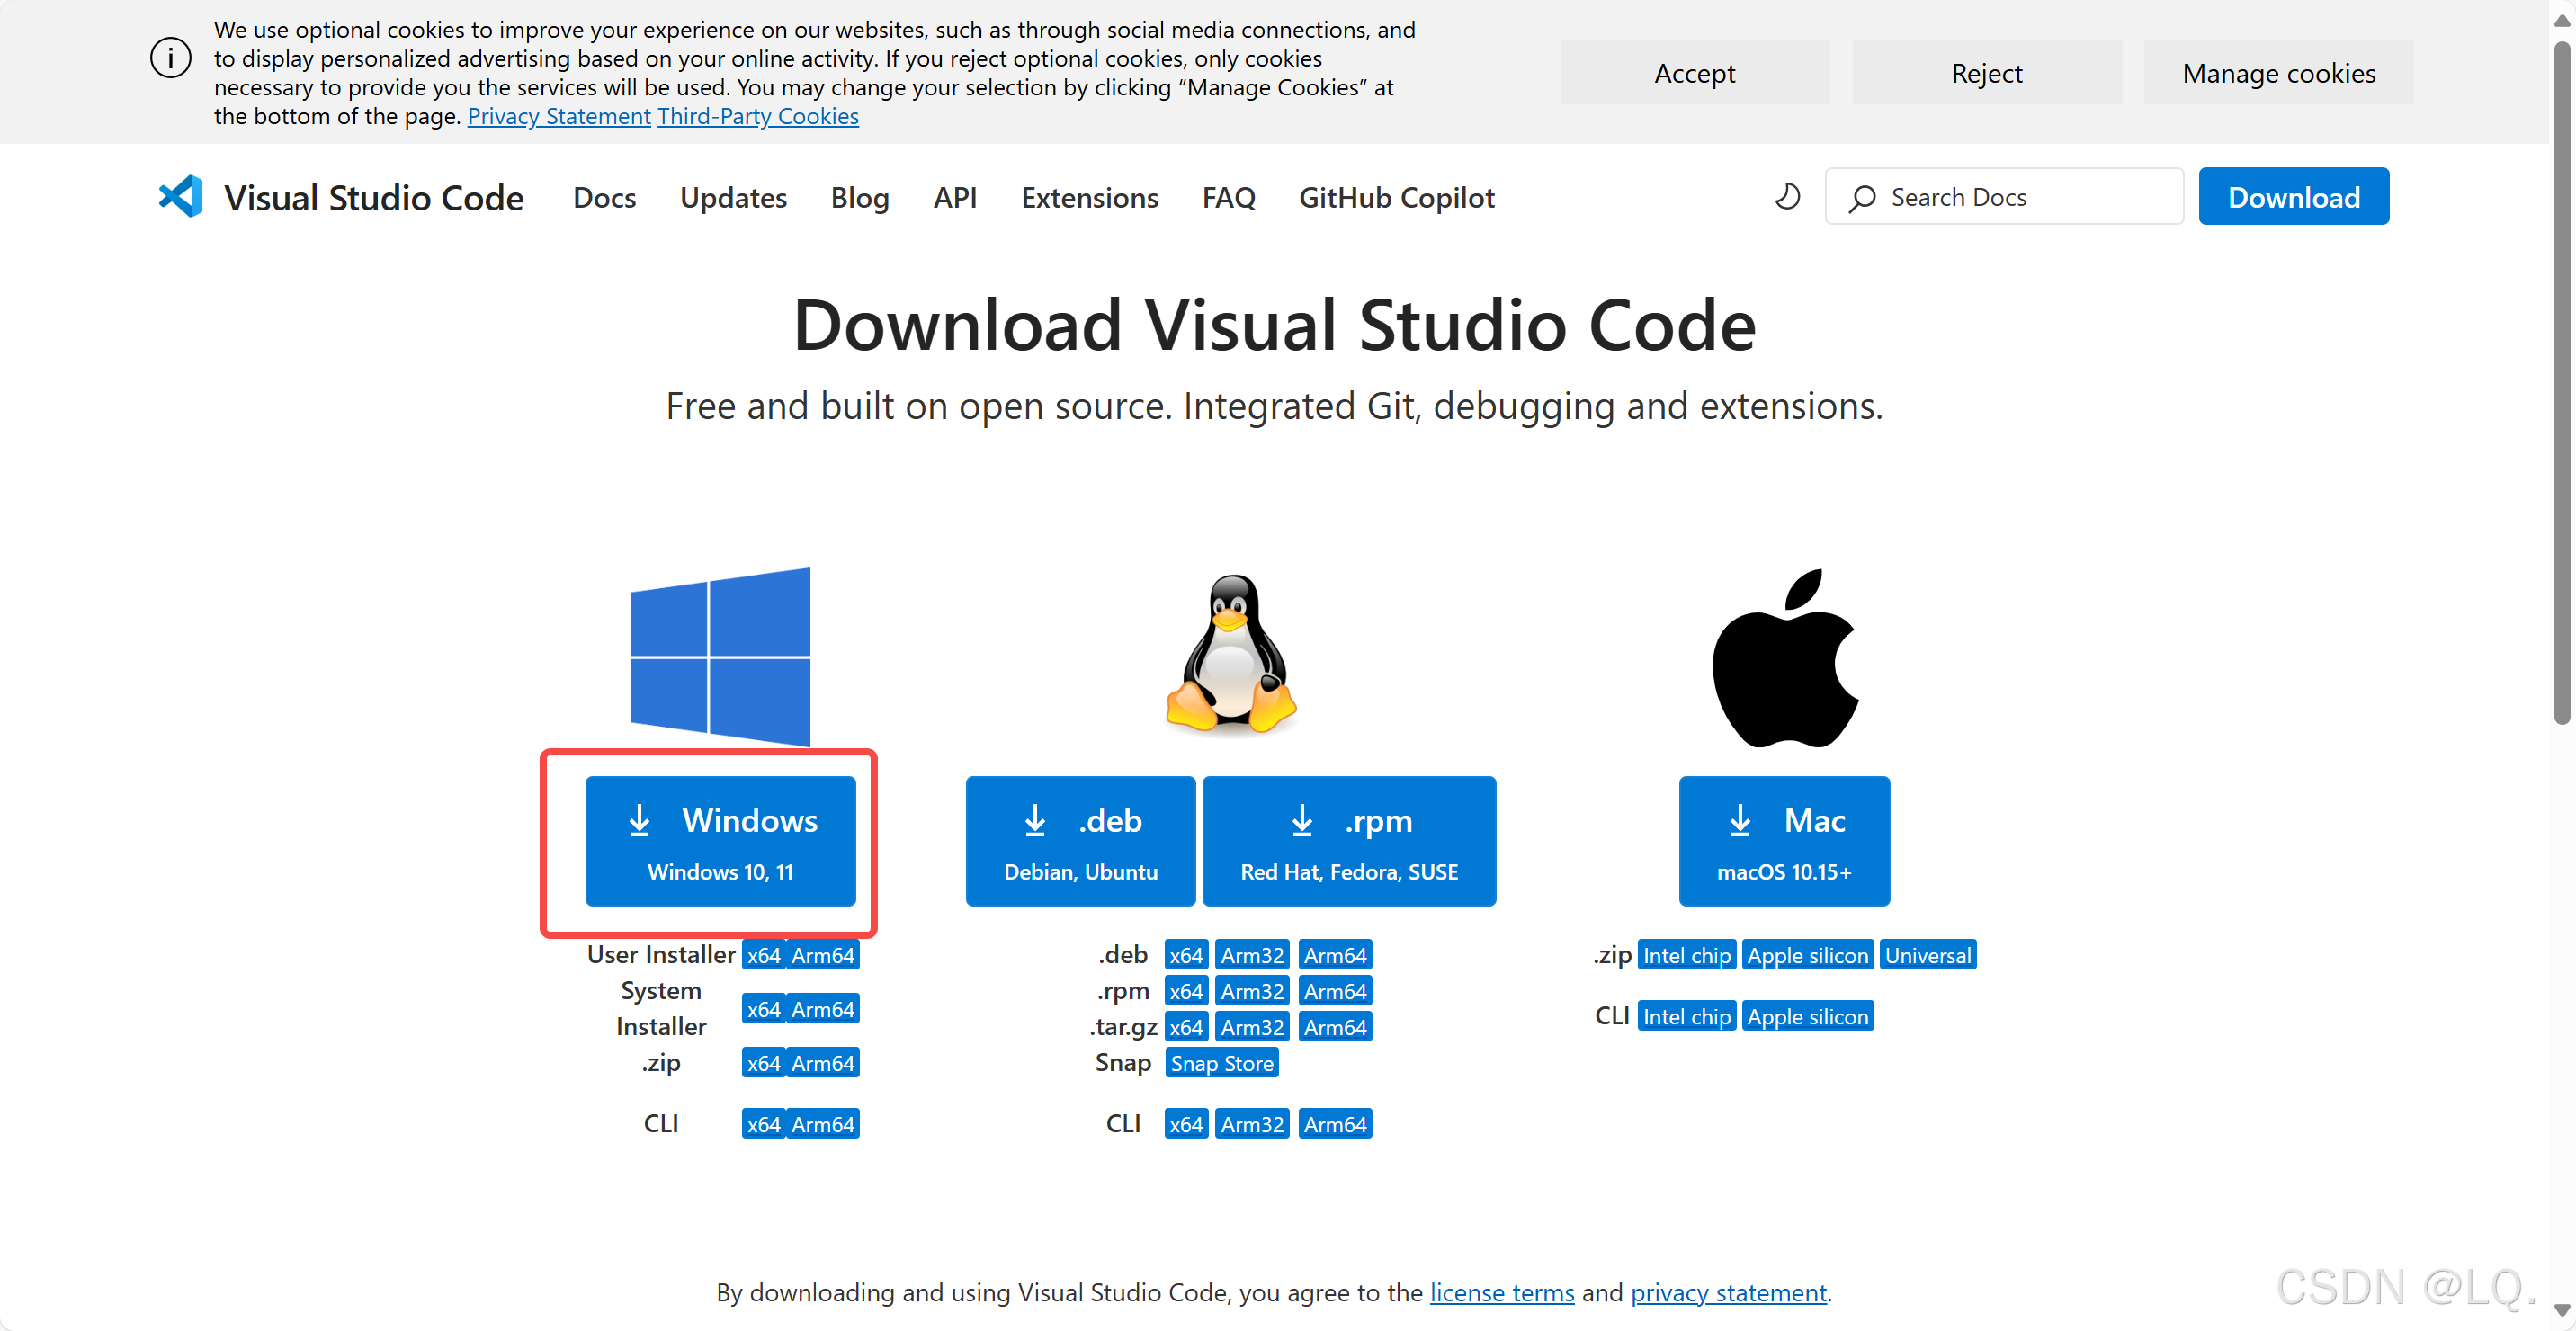
Task: Open the Blog menu item
Action: pos(860,197)
